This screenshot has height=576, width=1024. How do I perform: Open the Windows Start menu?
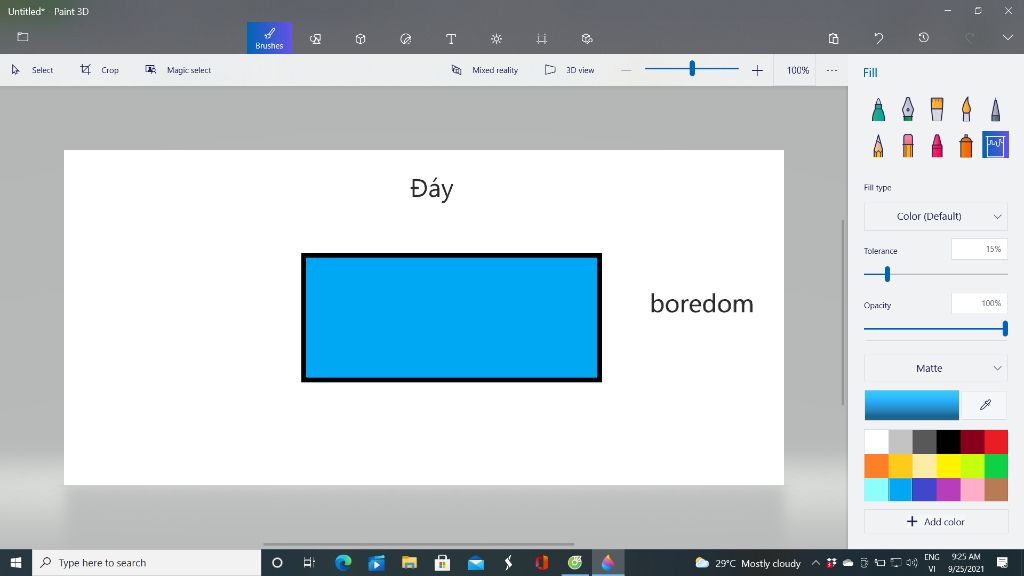16,562
